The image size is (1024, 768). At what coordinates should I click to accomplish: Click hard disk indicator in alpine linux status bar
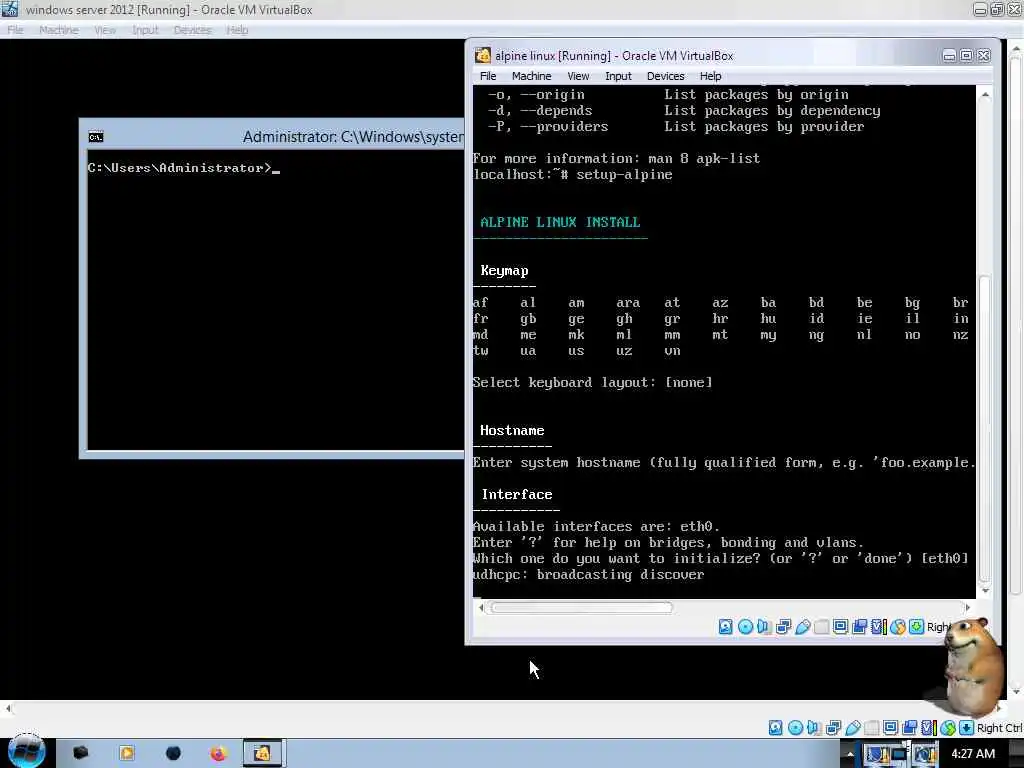click(x=726, y=627)
